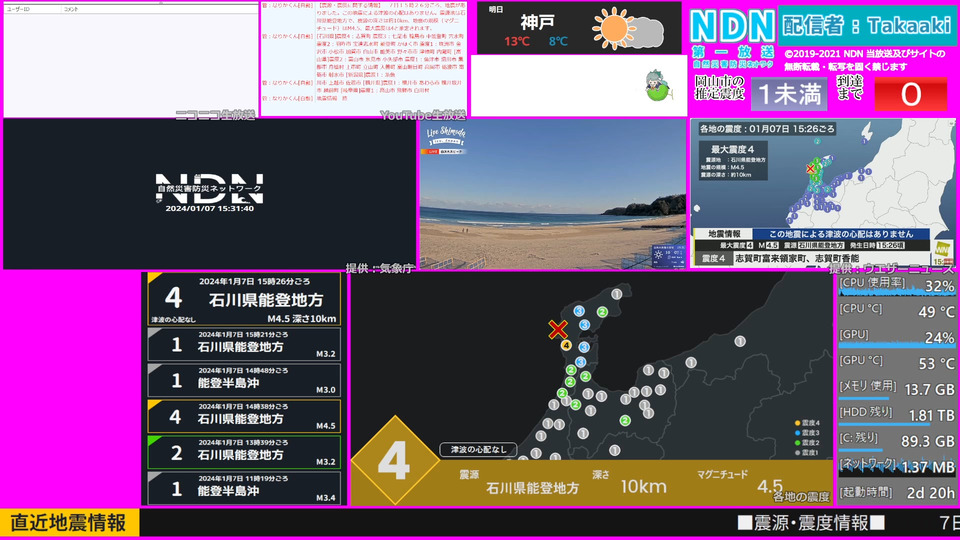Viewport: 960px width, 540px height.
Task: Click the 提供:ウェザーニュース credit text
Action: click(x=891, y=269)
